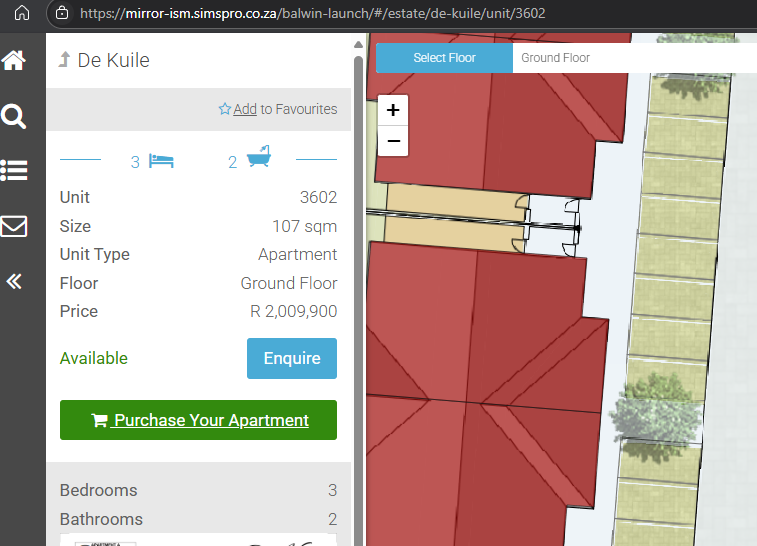The image size is (757, 546).
Task: Click Purchase Your Apartment button
Action: (x=198, y=420)
